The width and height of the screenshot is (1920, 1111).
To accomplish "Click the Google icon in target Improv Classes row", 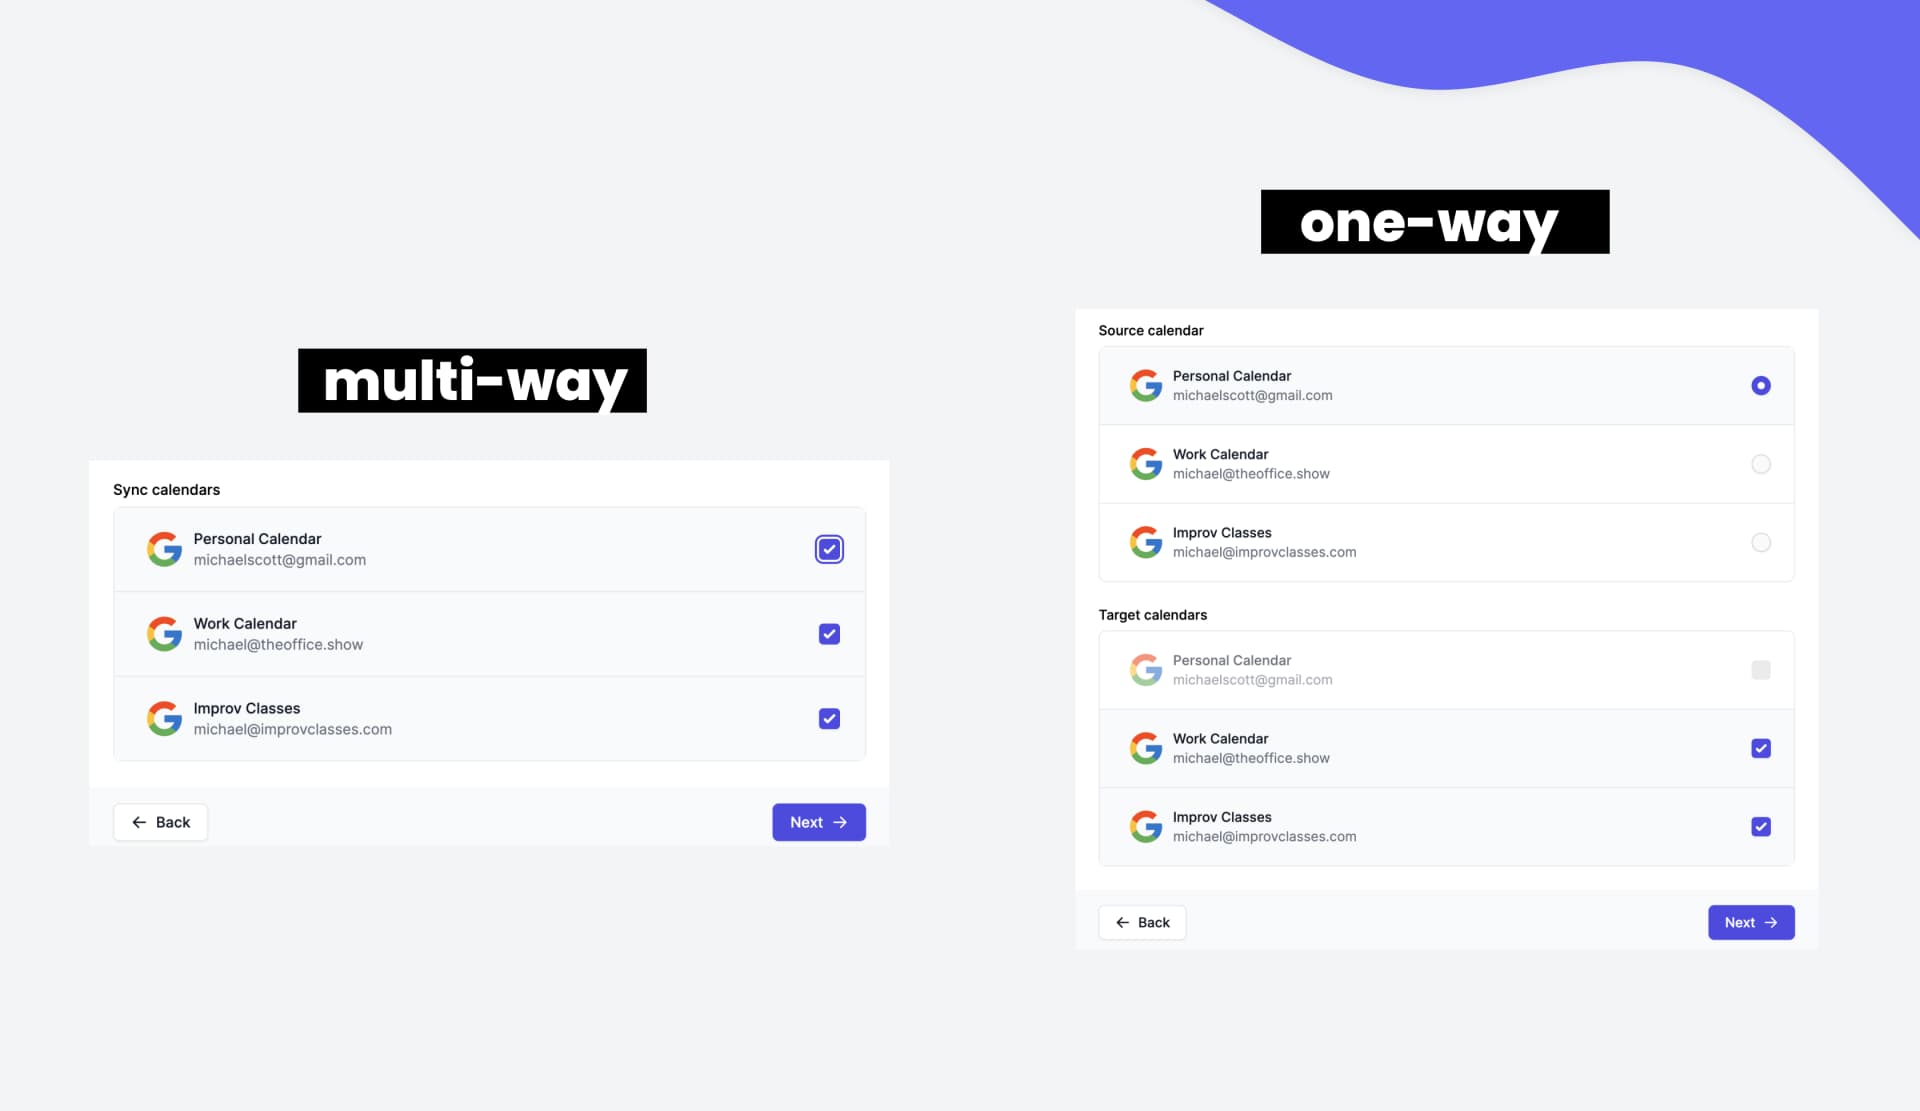I will coord(1145,825).
